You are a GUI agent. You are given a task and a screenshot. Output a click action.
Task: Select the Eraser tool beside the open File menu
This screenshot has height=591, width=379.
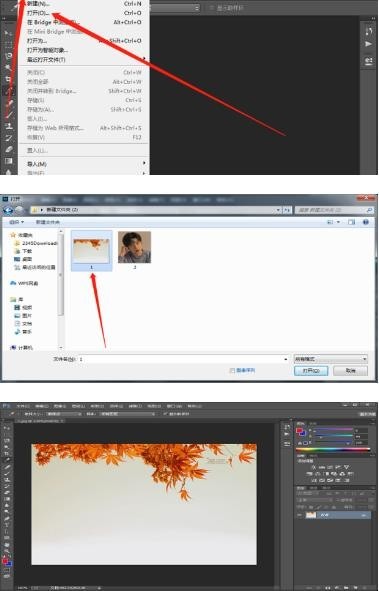[8, 149]
